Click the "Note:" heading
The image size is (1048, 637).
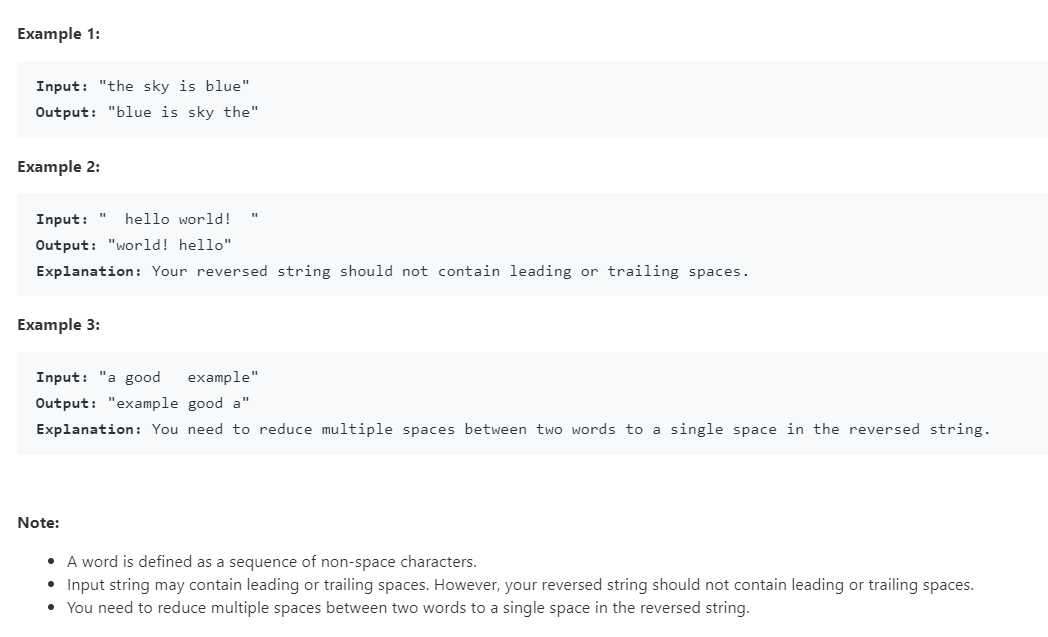38,523
